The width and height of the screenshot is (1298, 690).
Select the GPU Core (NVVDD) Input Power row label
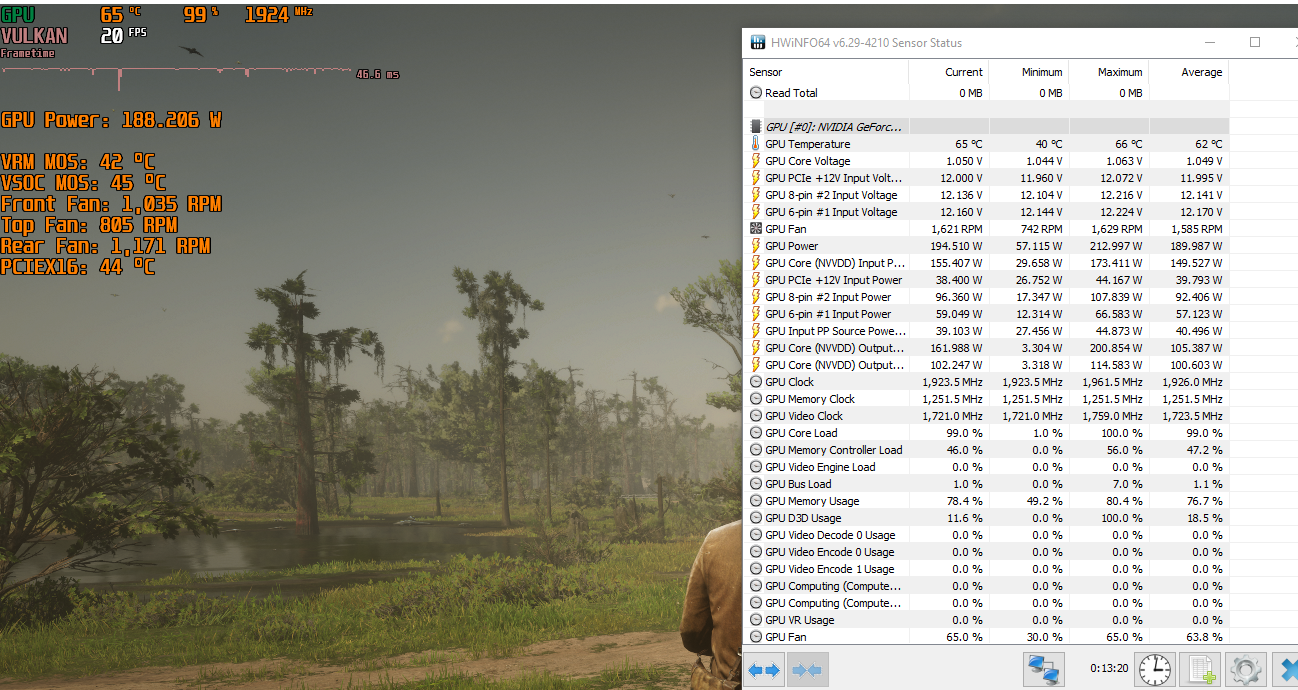pos(834,263)
